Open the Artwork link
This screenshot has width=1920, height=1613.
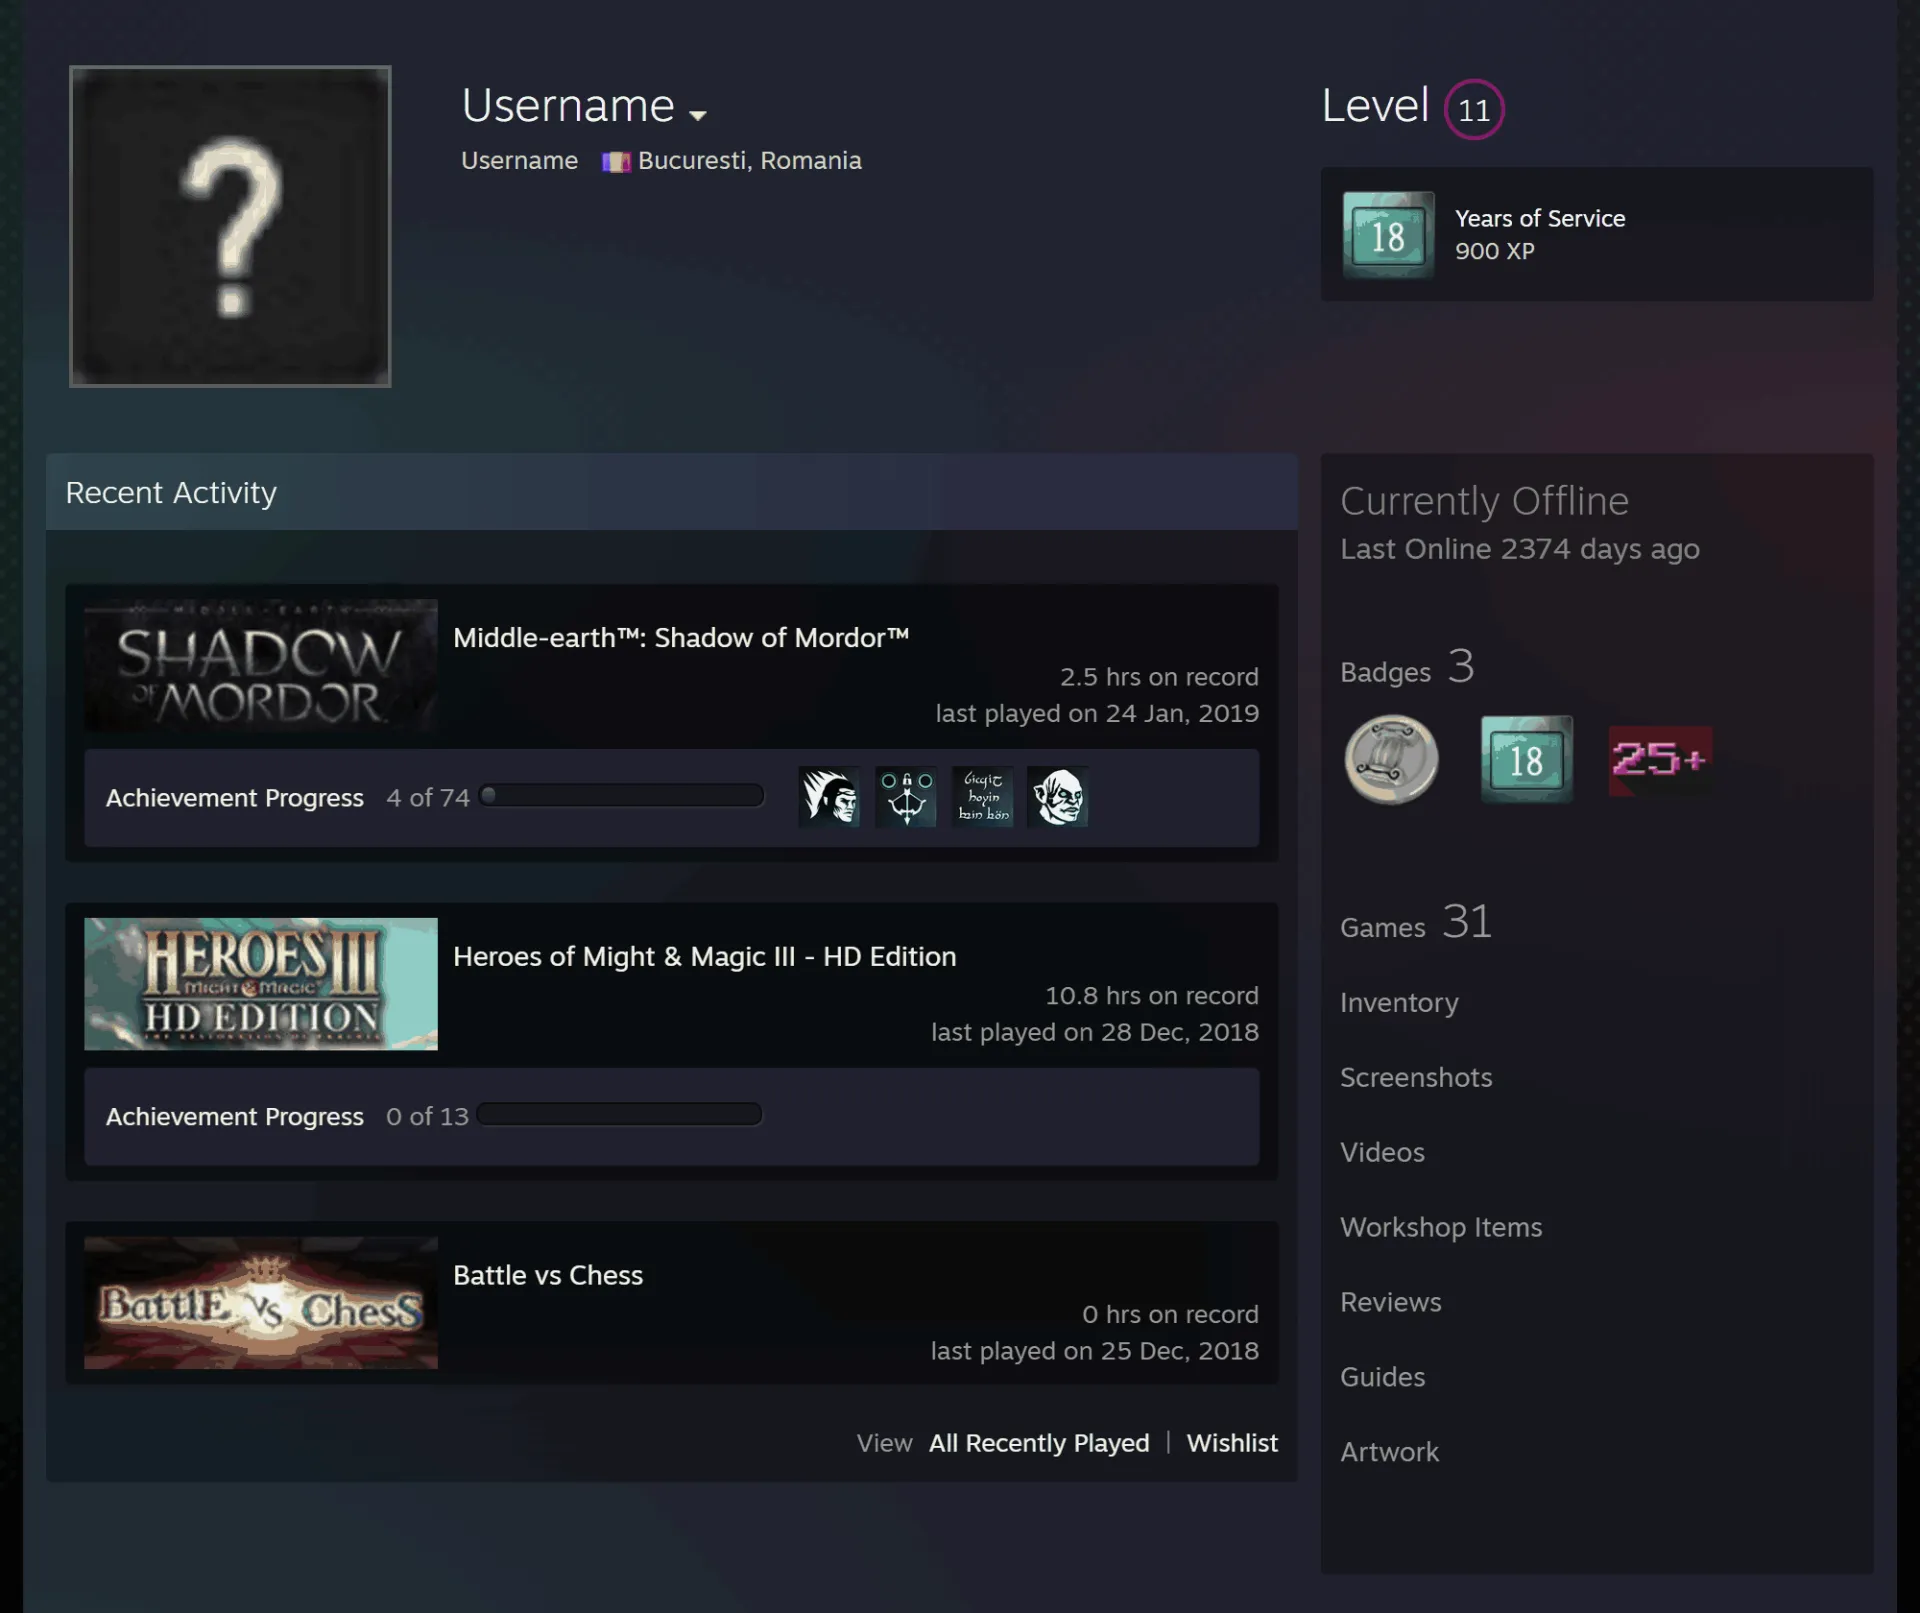coord(1389,1453)
